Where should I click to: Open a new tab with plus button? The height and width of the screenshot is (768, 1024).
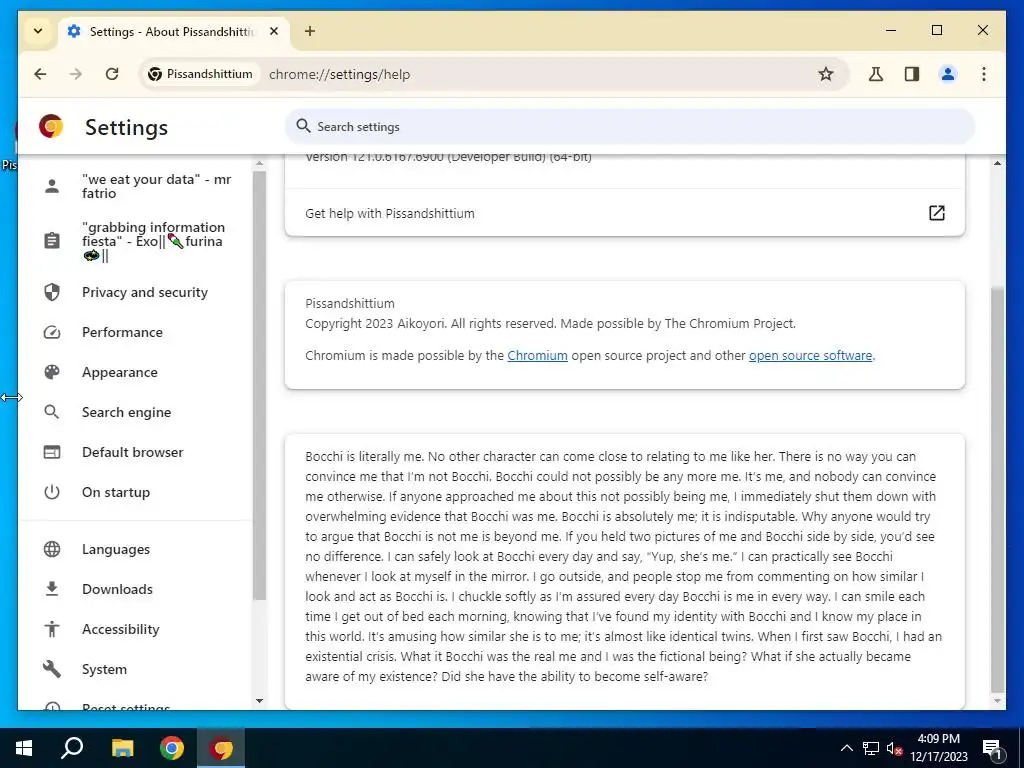[x=310, y=31]
